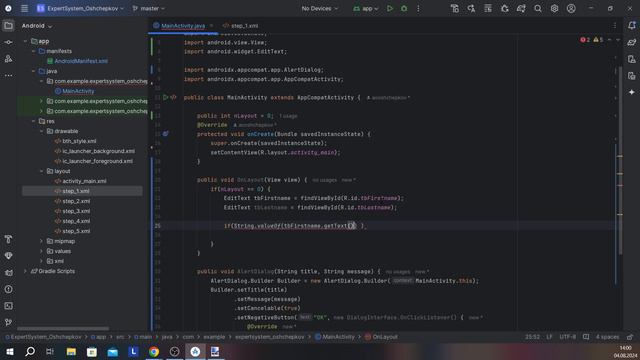Open Google Chrome from the taskbar
The width and height of the screenshot is (640, 360).
(x=154, y=351)
